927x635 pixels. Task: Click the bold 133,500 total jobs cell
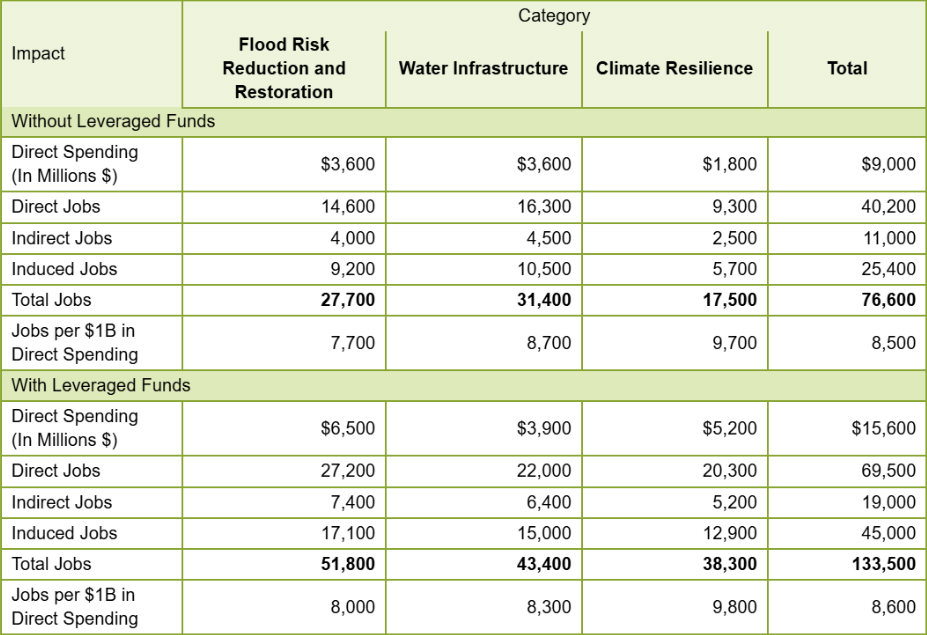point(847,564)
